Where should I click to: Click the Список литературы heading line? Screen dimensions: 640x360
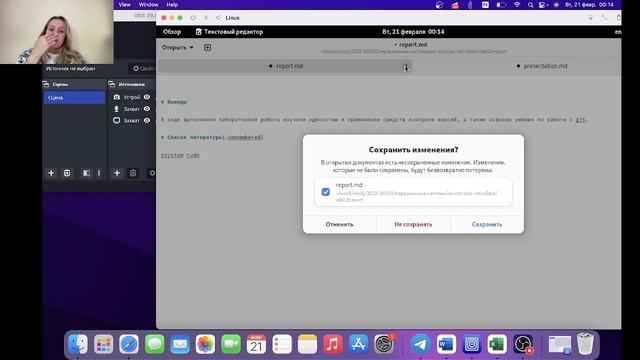[212, 137]
